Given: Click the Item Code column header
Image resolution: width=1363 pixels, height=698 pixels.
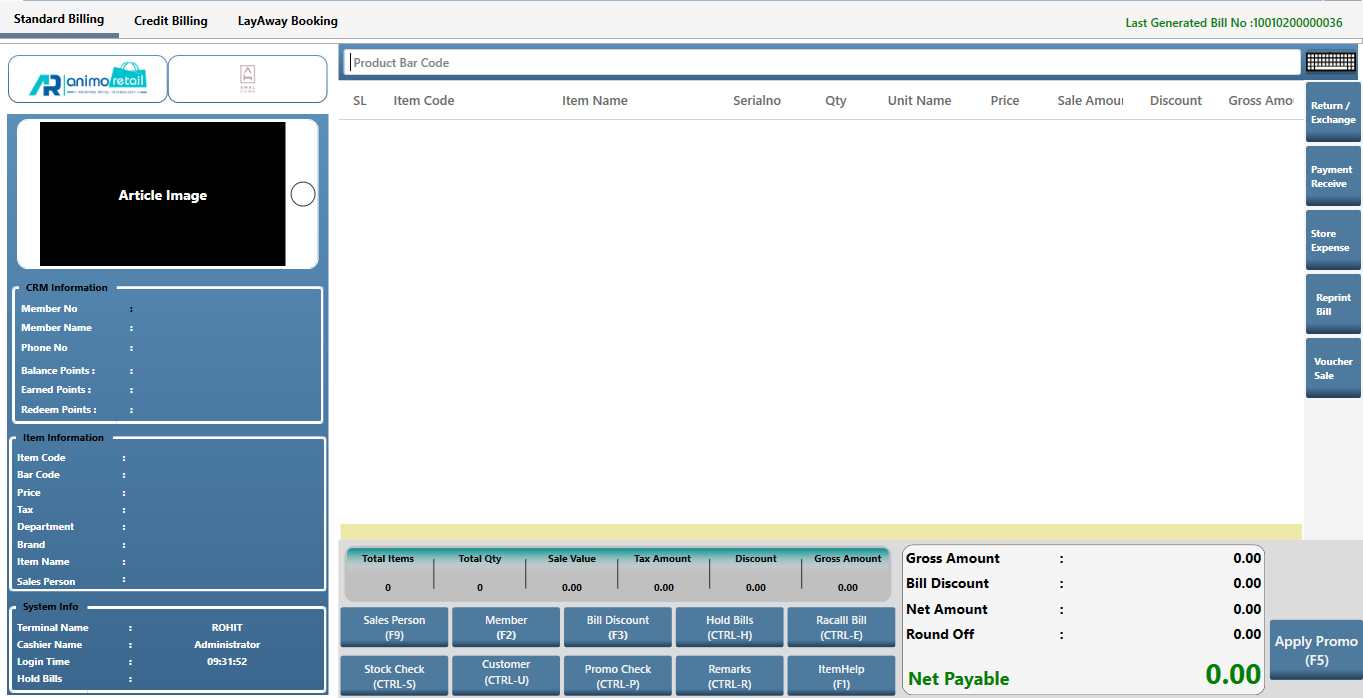Looking at the screenshot, I should (424, 100).
